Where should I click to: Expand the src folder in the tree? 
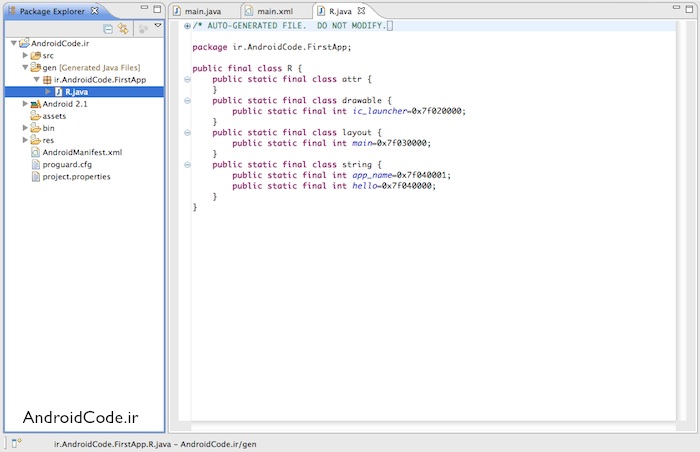point(25,55)
